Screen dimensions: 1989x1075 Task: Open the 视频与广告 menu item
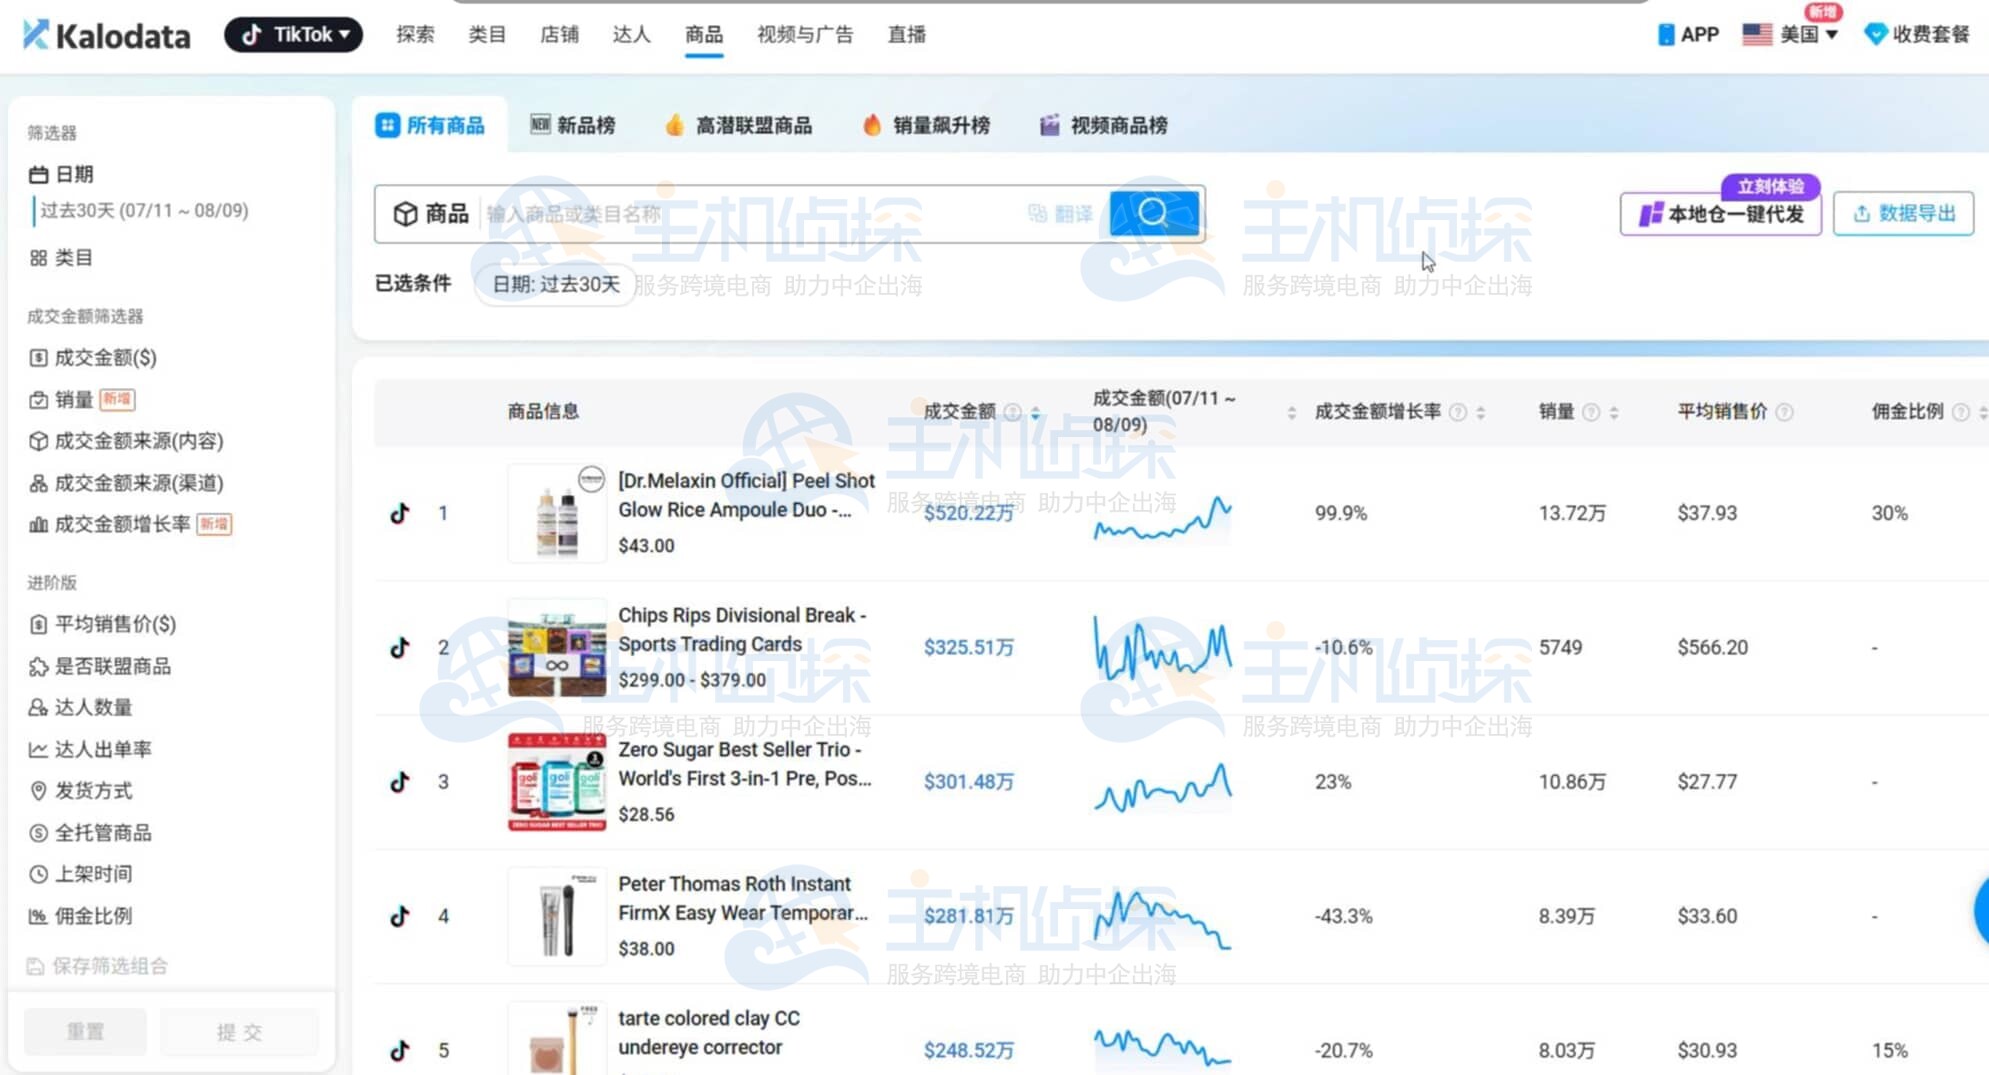(x=804, y=33)
